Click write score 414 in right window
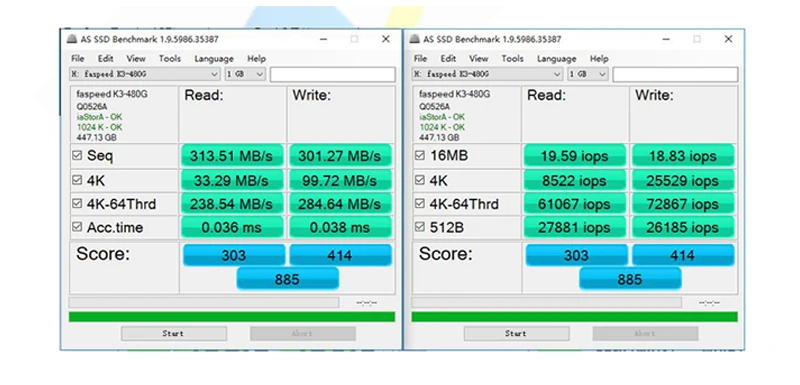Screen dimensions: 800x385 [x=683, y=255]
